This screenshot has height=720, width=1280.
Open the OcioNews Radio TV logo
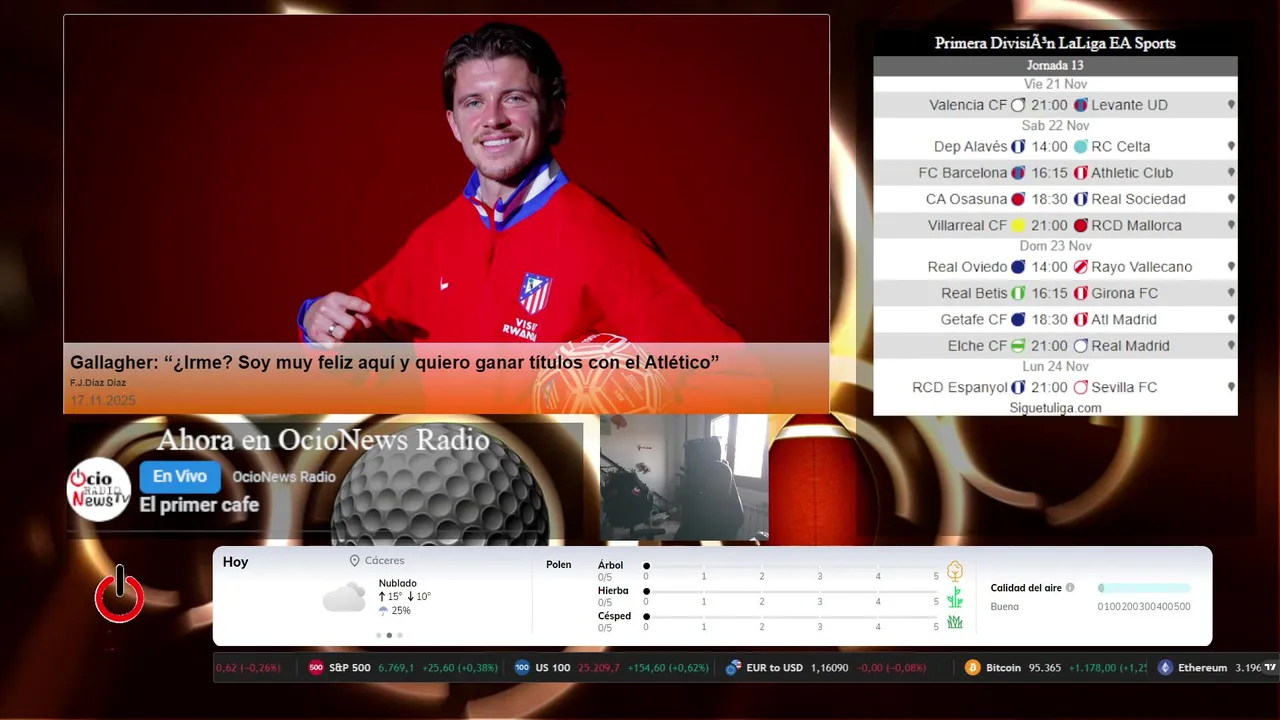coord(99,489)
